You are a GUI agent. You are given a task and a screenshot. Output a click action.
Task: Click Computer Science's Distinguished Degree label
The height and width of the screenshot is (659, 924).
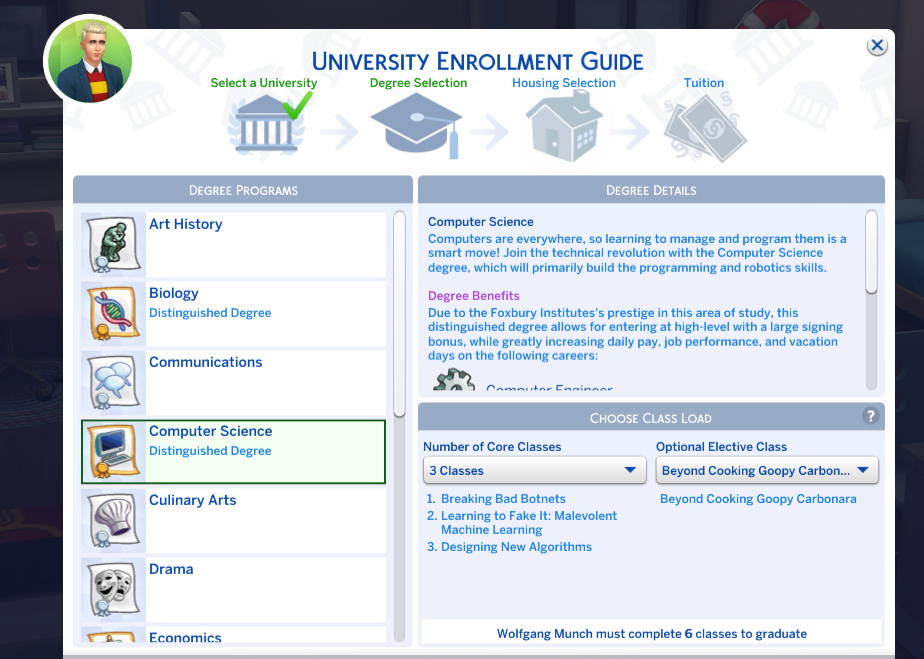click(210, 451)
